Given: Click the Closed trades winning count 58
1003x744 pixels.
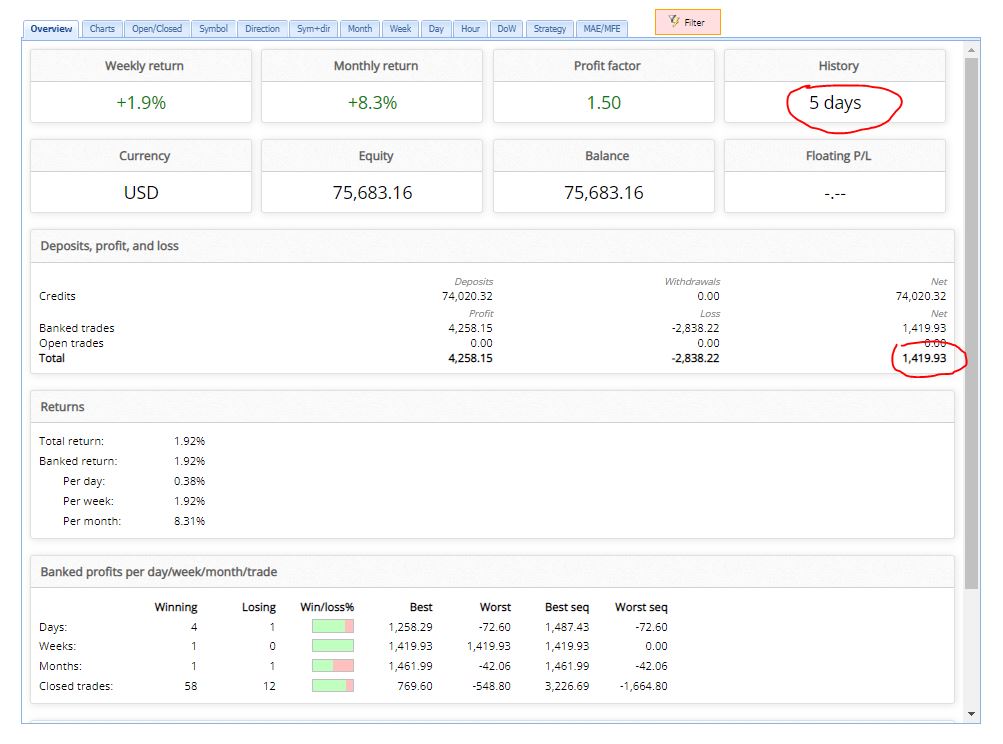Looking at the screenshot, I should coord(191,686).
